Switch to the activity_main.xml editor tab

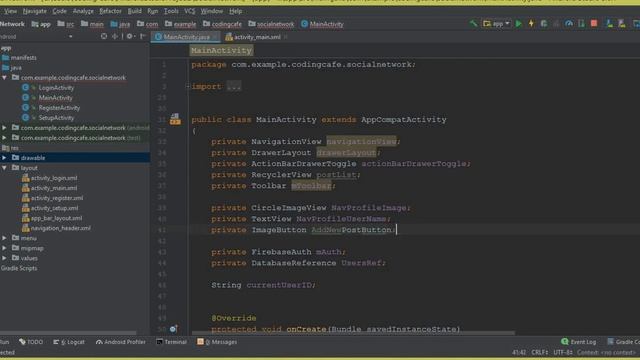[257, 37]
